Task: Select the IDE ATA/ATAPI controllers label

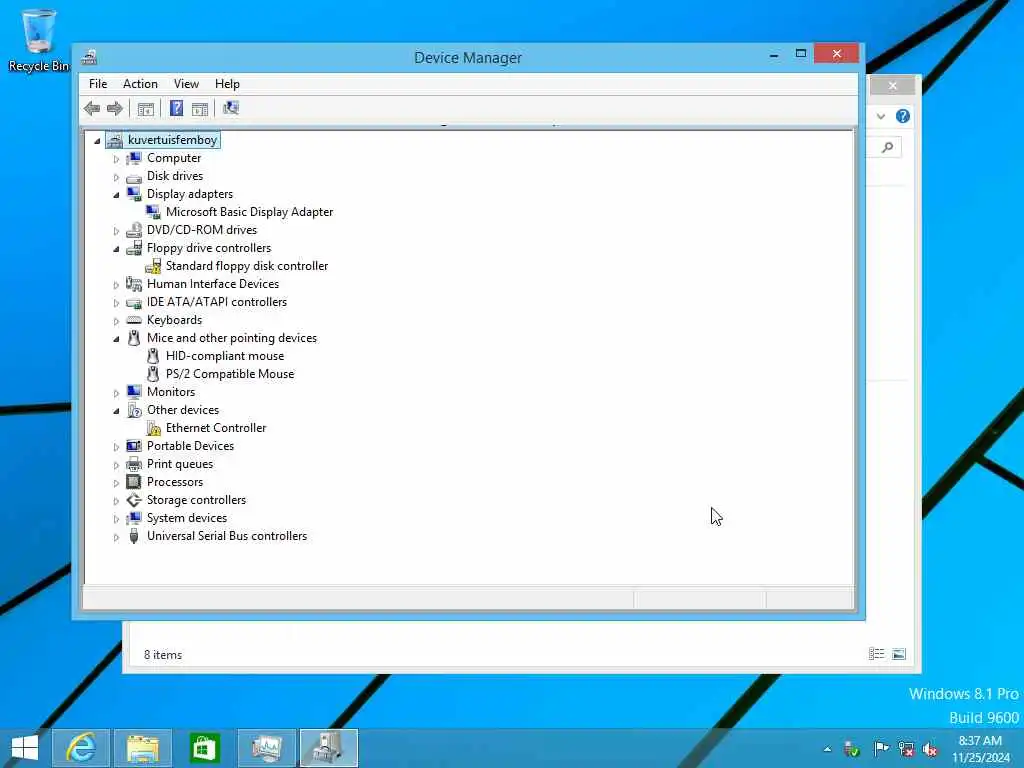Action: coord(217,302)
